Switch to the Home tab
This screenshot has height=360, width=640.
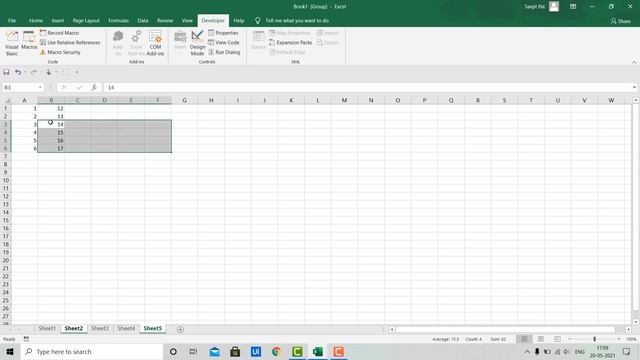36,20
